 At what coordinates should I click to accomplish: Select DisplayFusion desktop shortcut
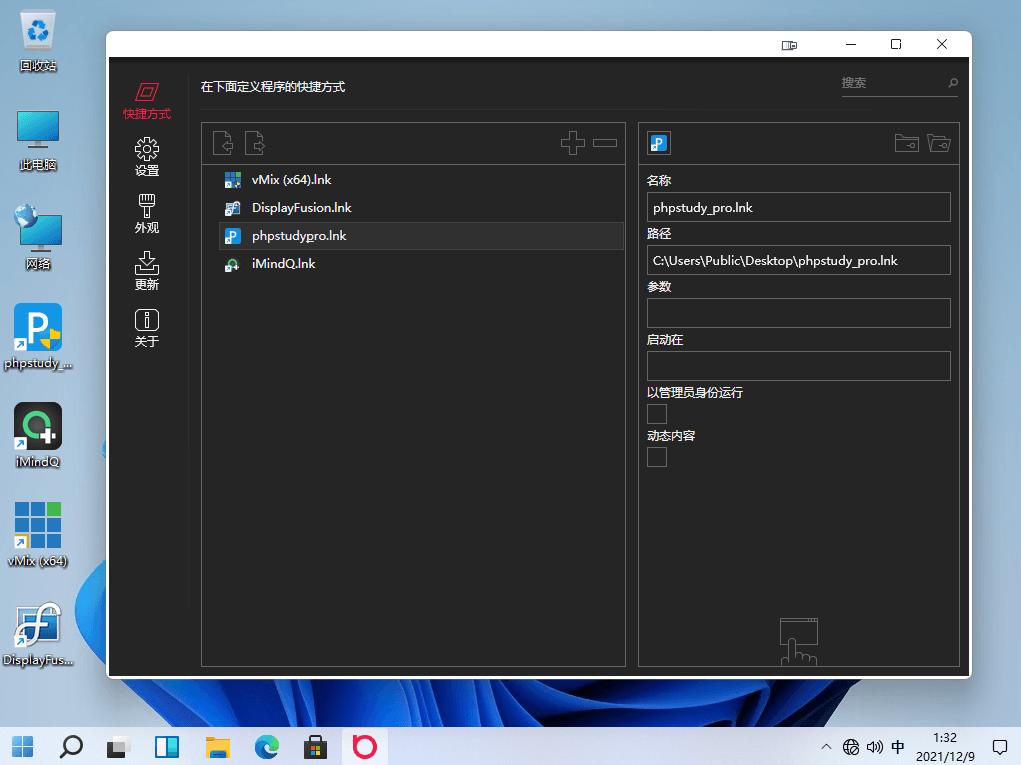(38, 634)
